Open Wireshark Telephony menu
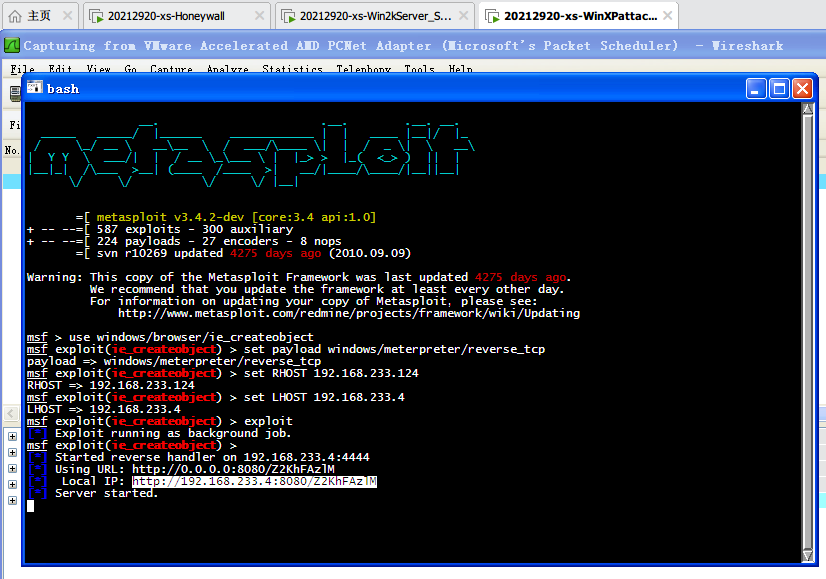The height and width of the screenshot is (579, 826). [x=363, y=69]
